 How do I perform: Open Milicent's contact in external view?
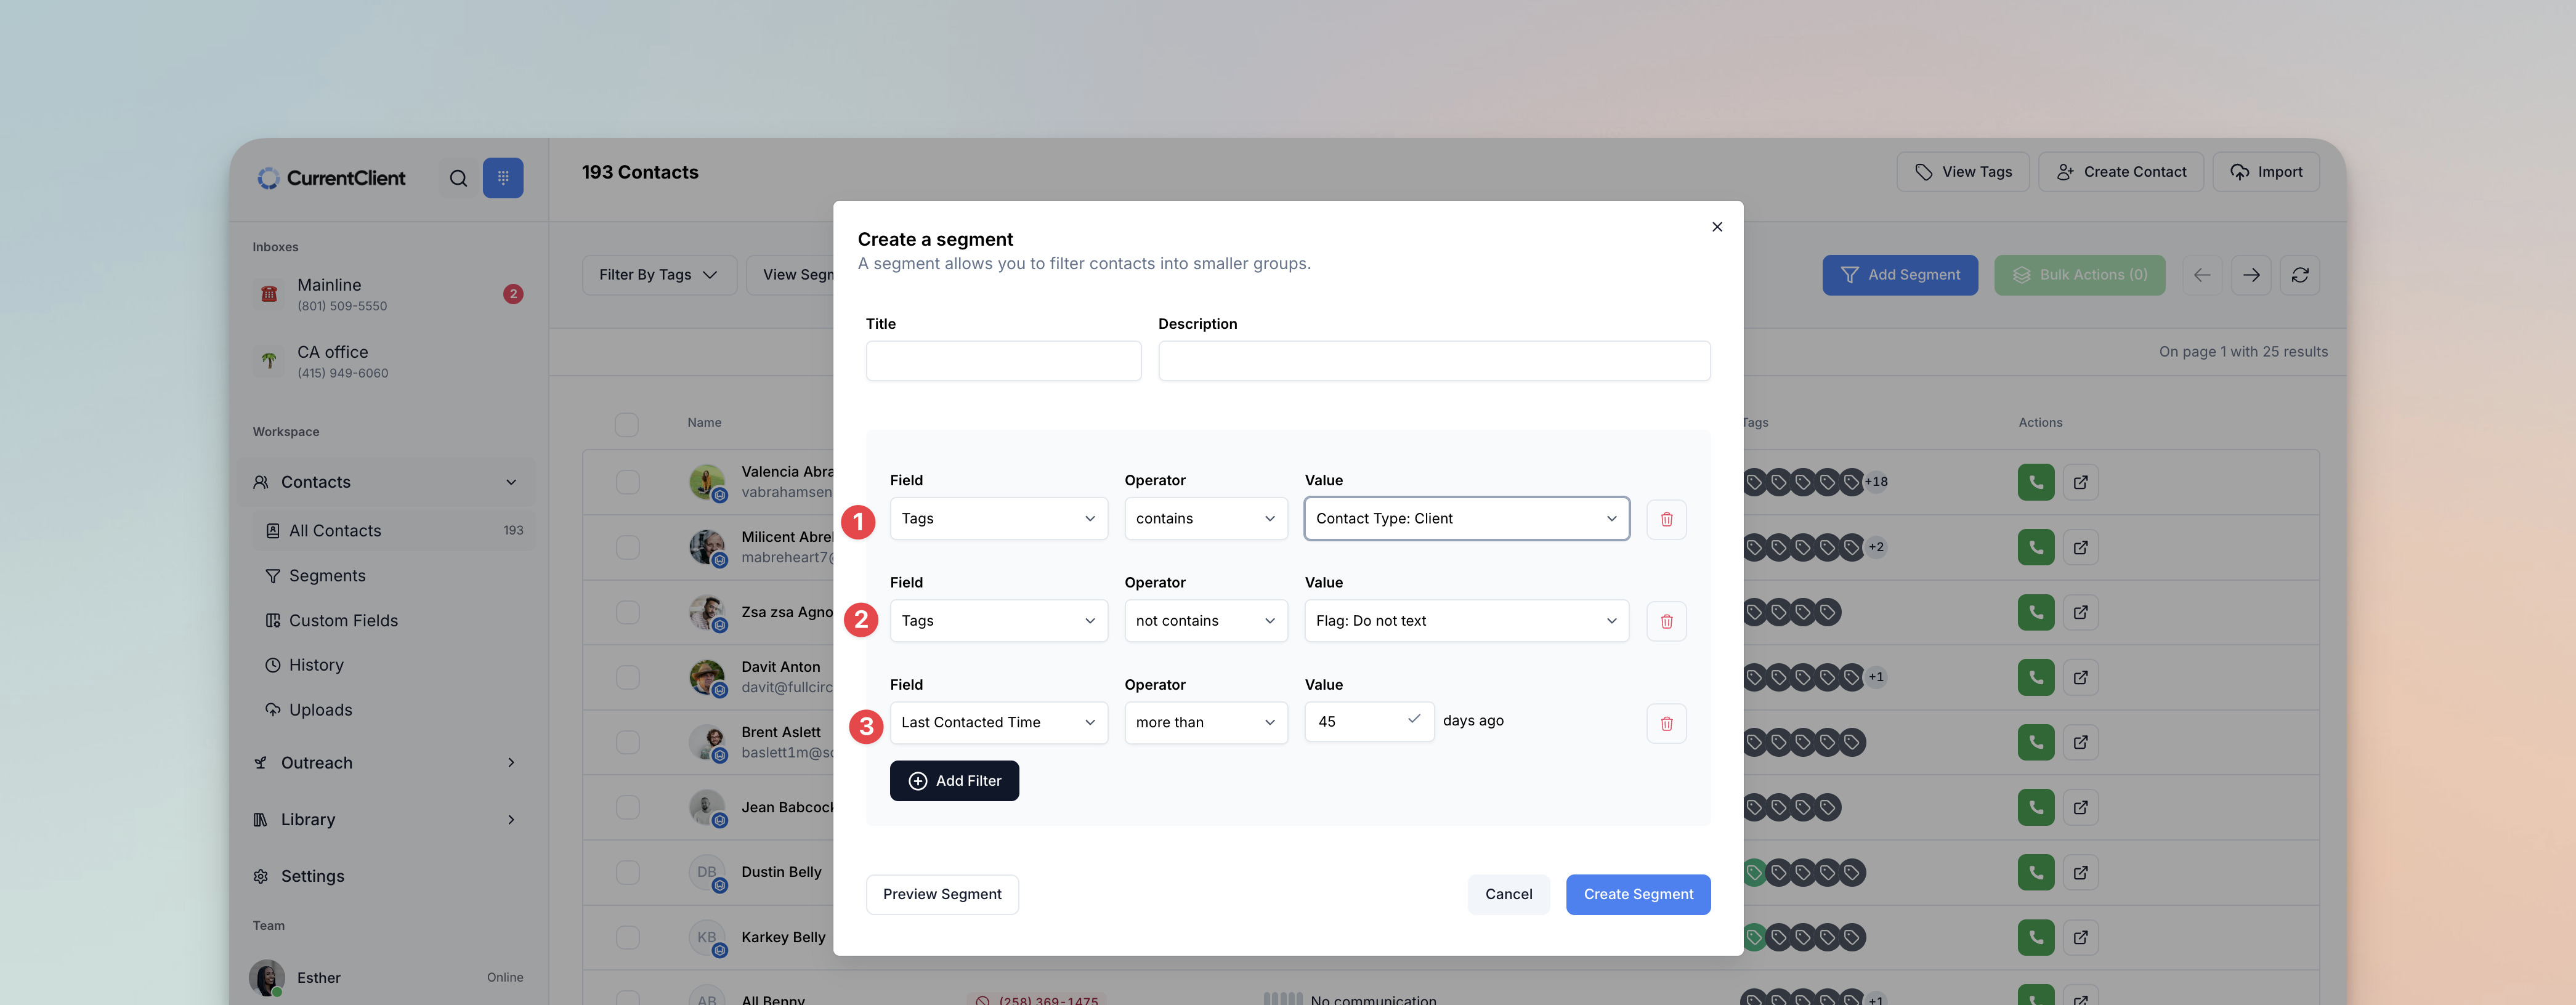click(2080, 547)
